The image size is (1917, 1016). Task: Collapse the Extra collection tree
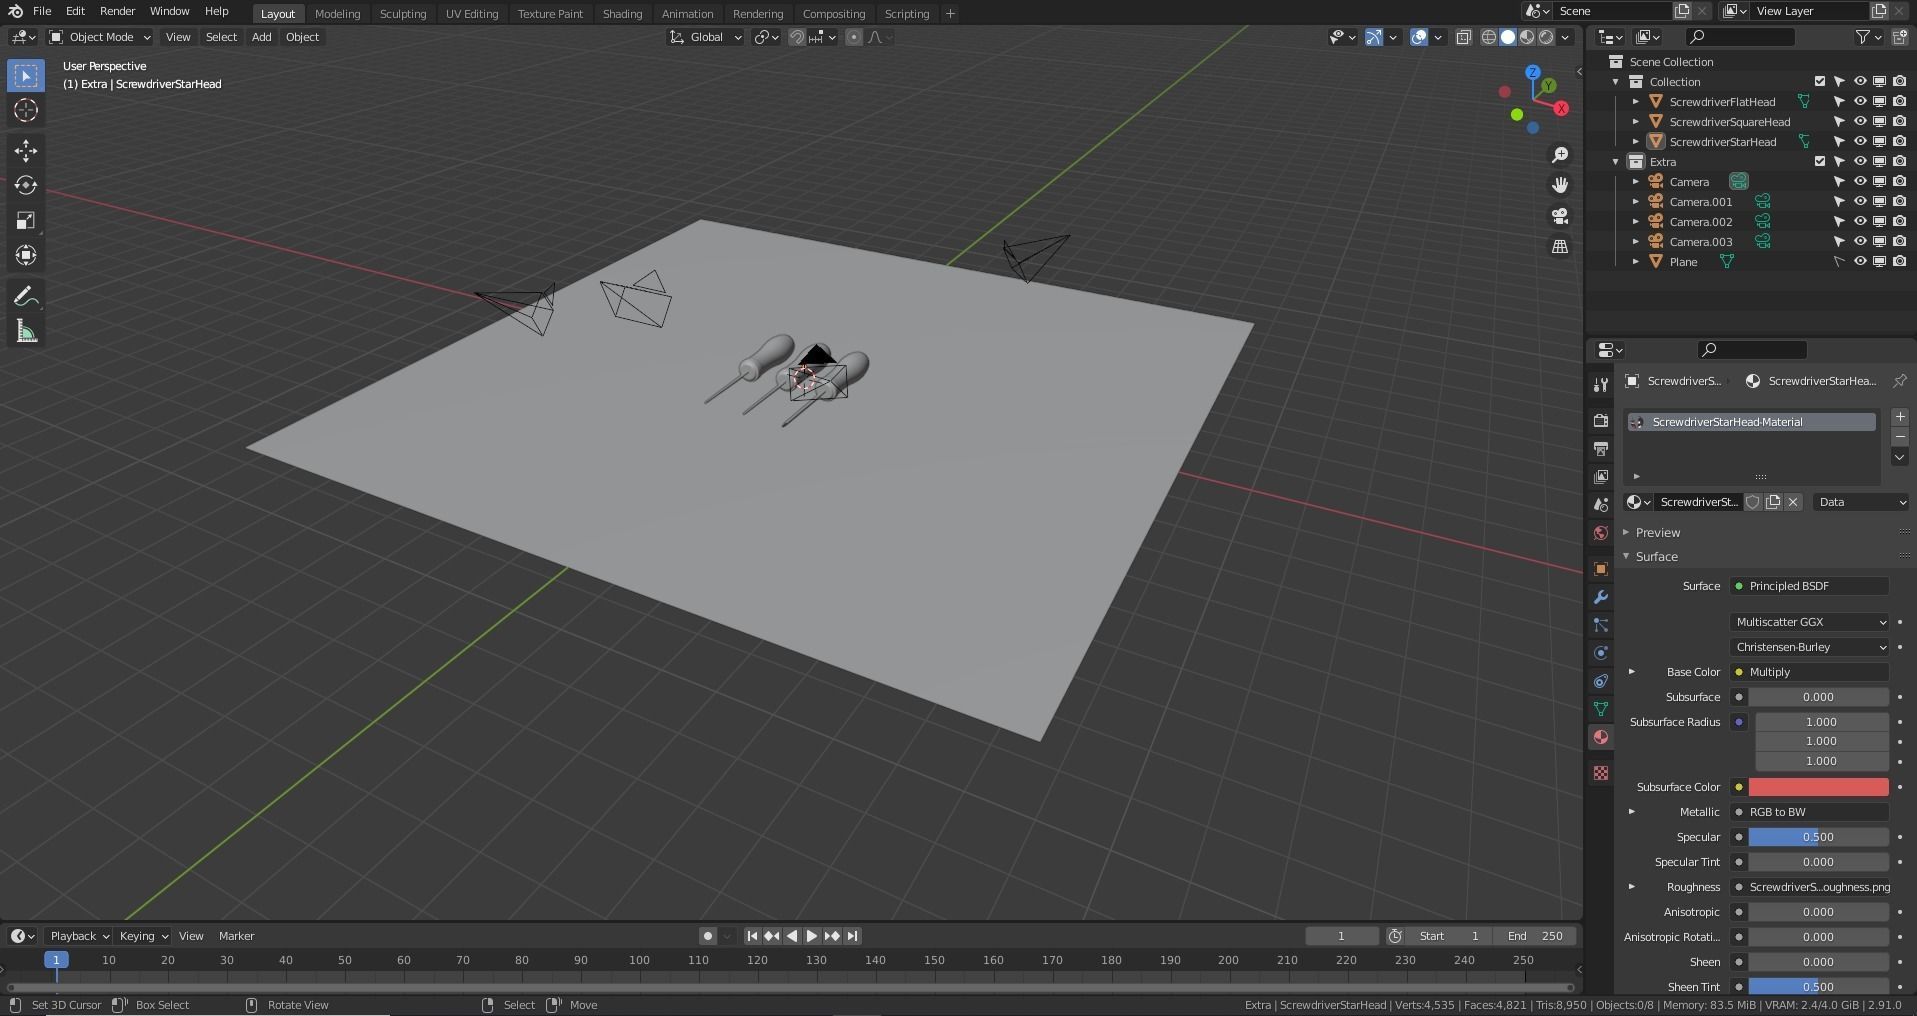click(x=1616, y=162)
